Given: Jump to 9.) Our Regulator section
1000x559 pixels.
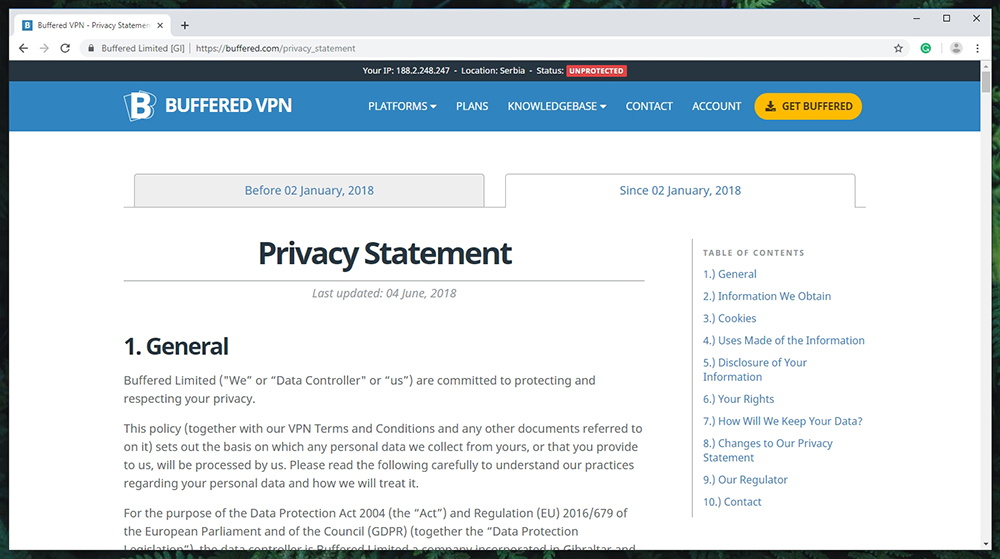Looking at the screenshot, I should click(745, 480).
